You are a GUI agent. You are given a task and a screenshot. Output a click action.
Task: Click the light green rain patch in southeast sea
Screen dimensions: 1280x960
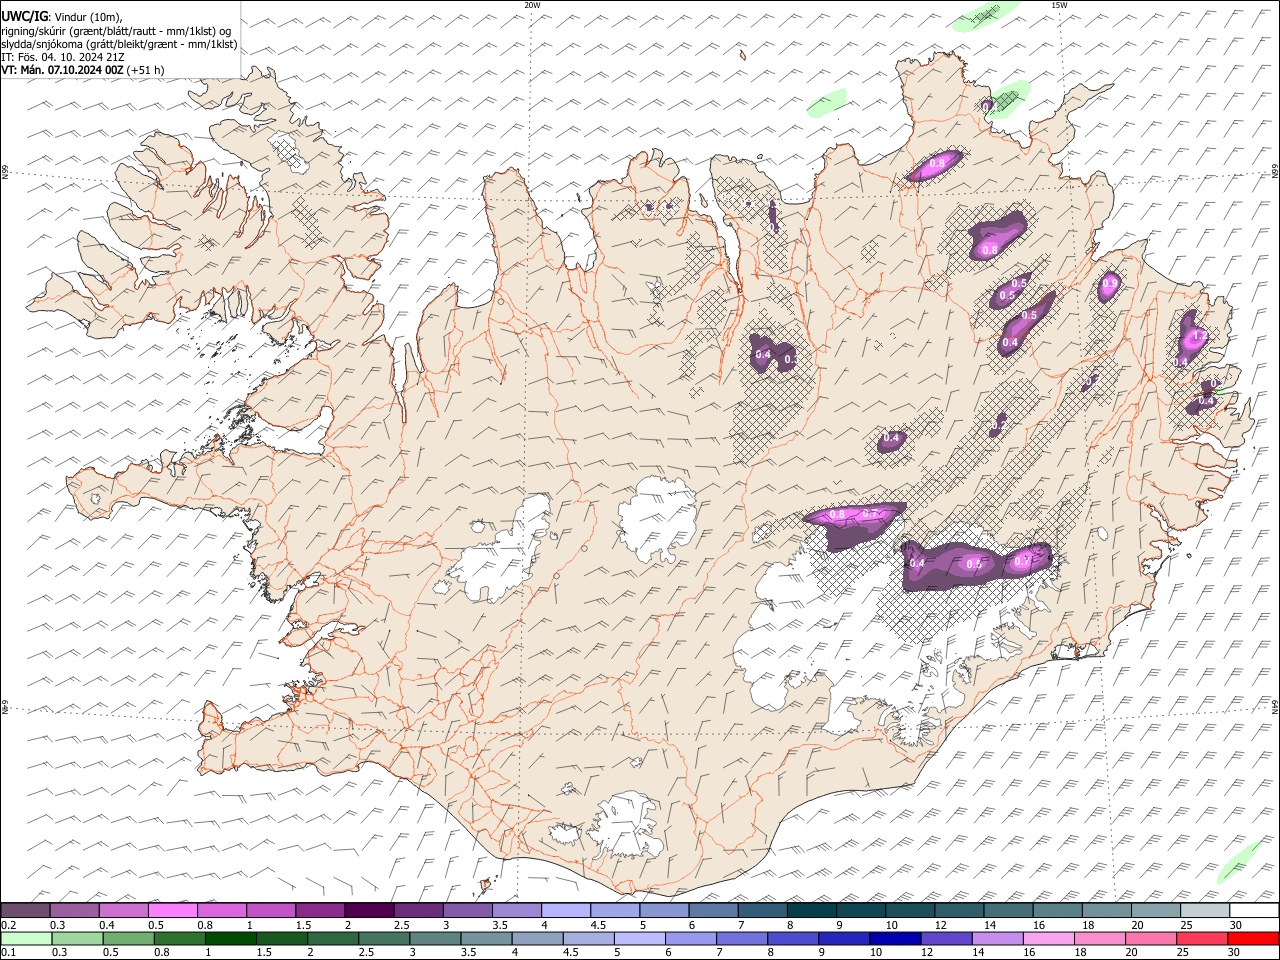coord(1240,861)
